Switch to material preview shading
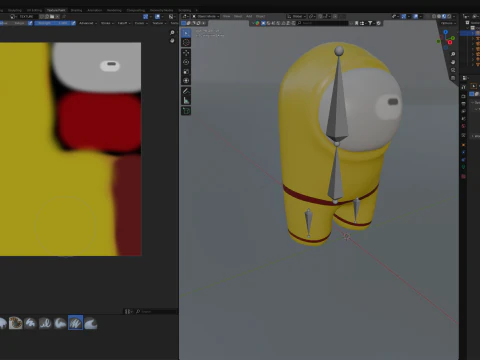 pyautogui.click(x=444, y=16)
